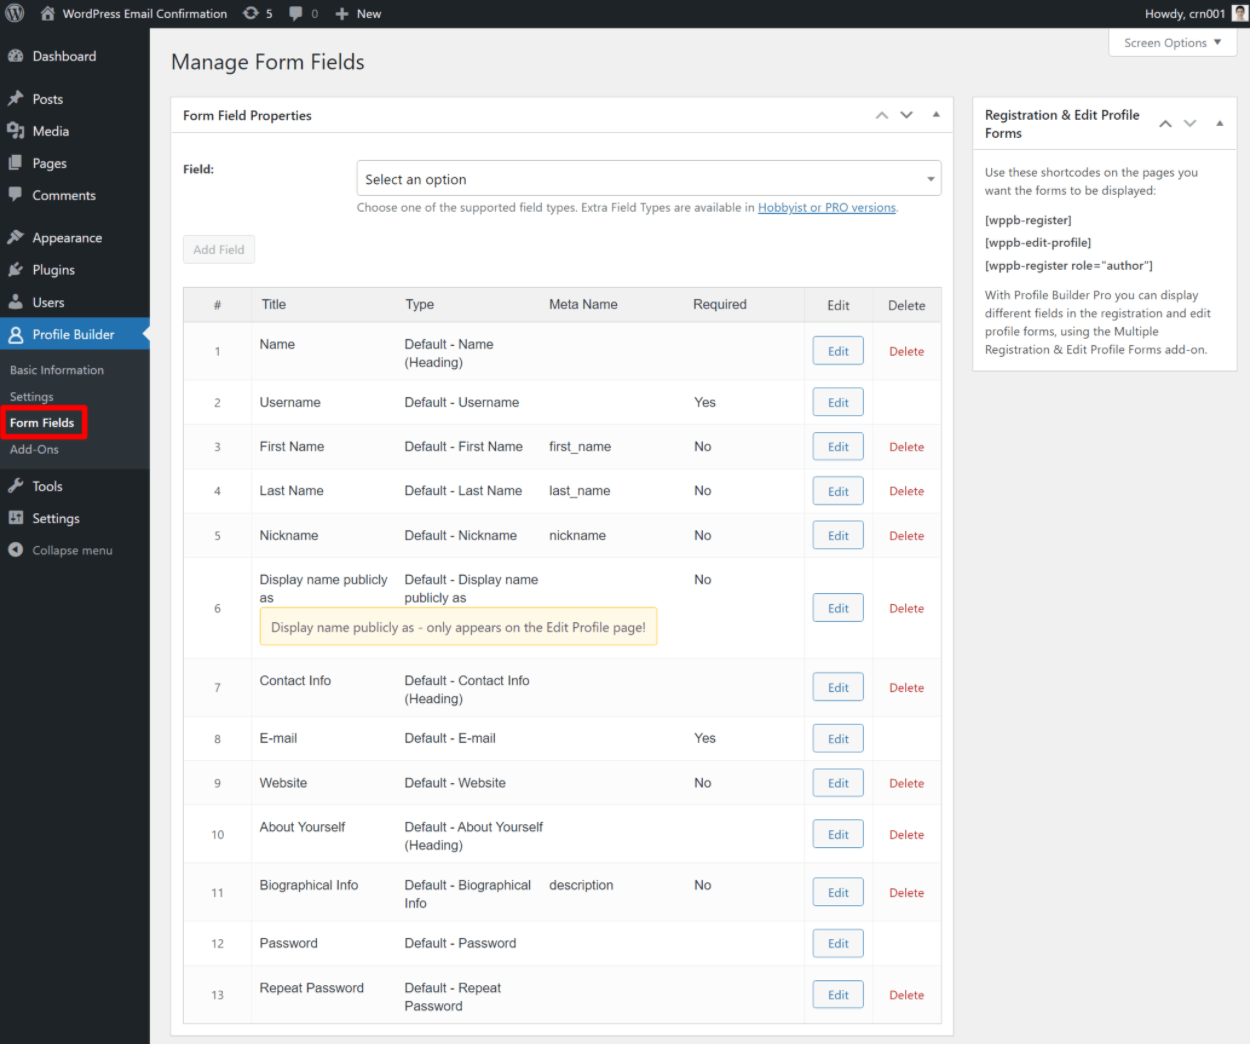
Task: Open the Select an option field dropdown
Action: [x=649, y=178]
